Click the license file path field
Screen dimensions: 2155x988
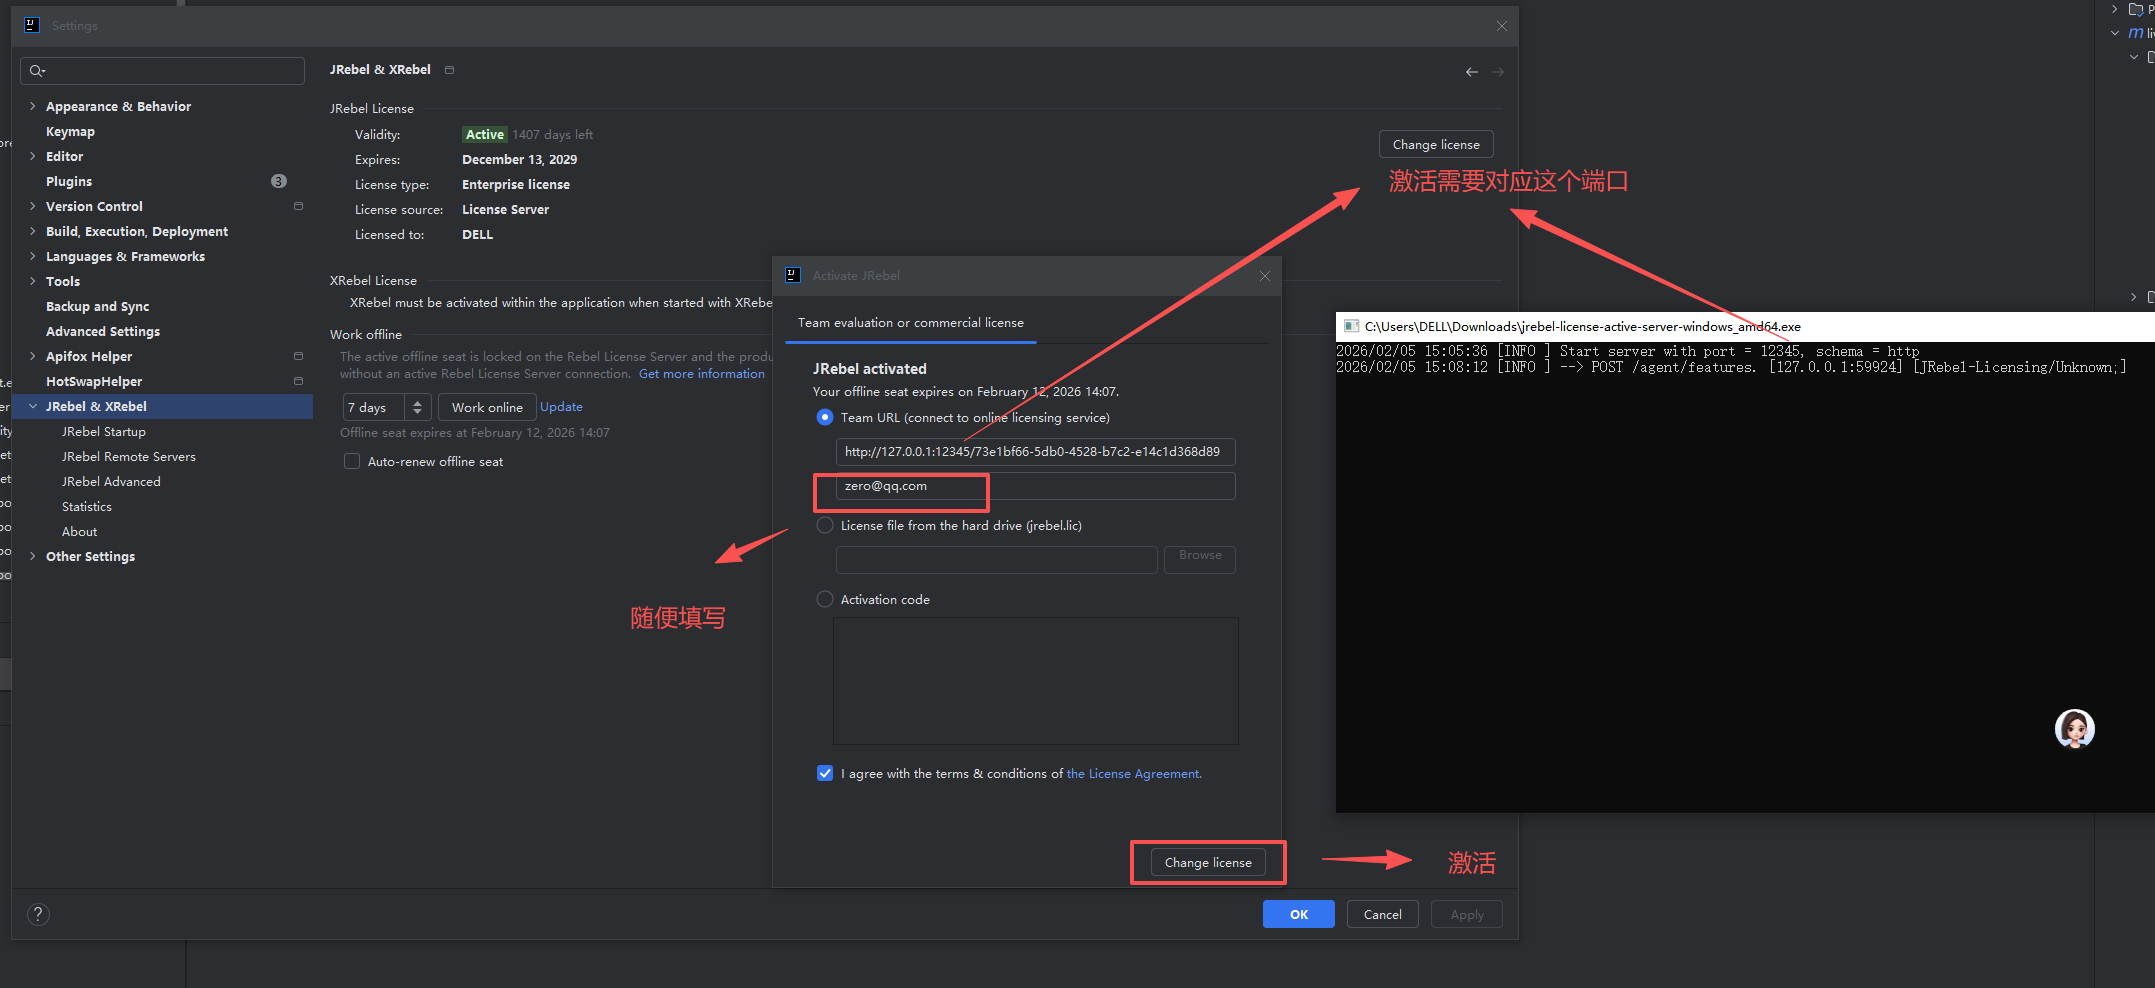(996, 559)
